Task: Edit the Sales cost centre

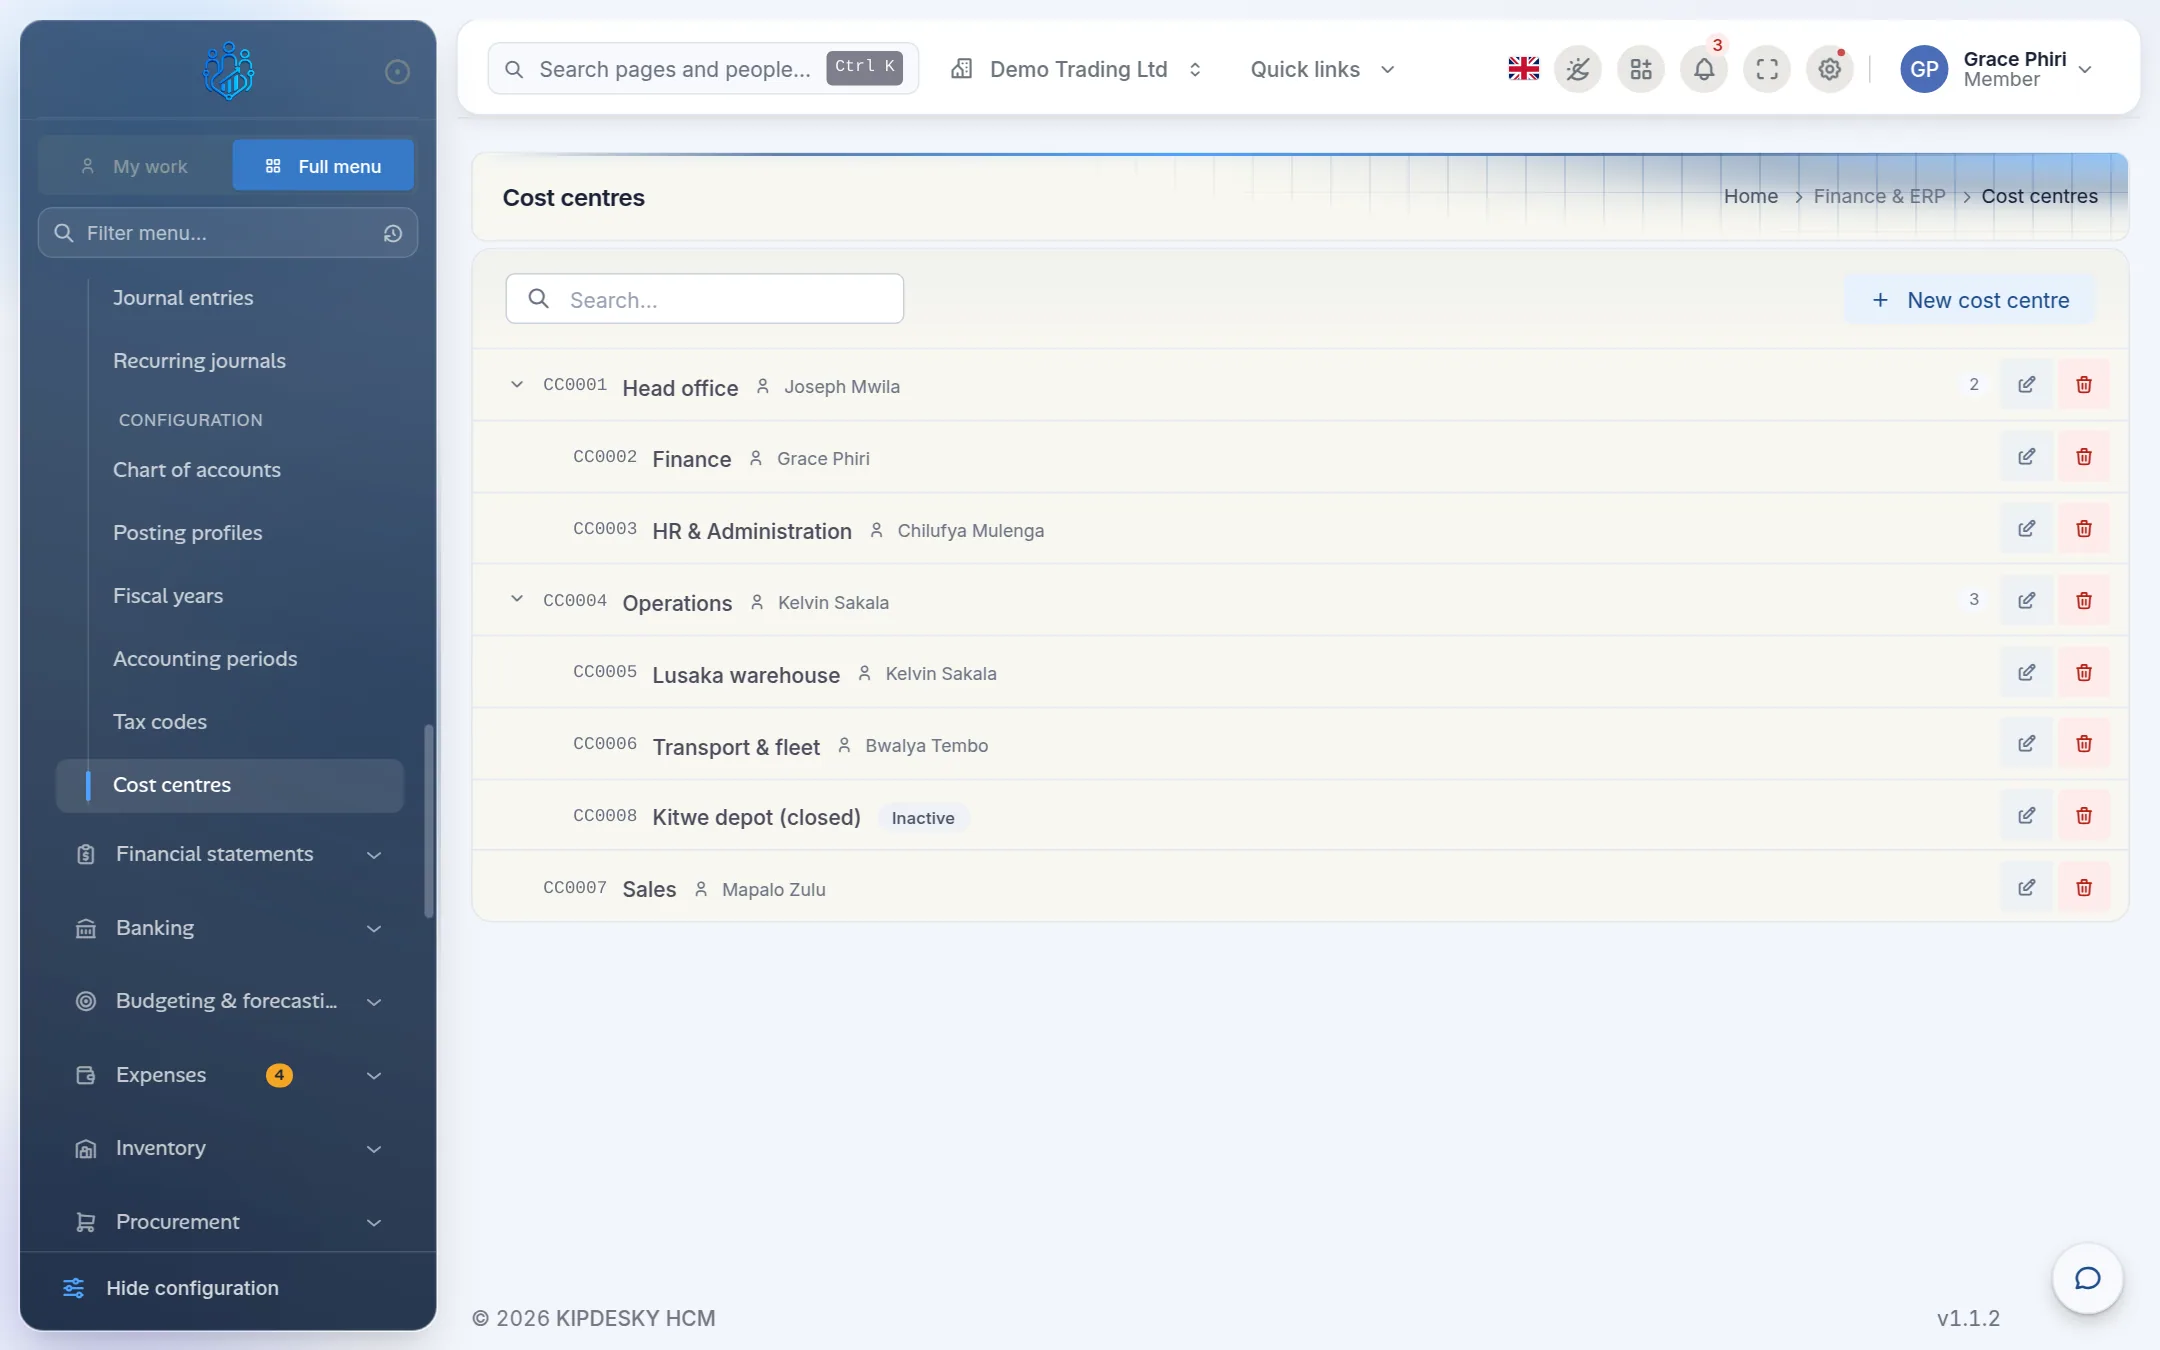Action: coord(2026,888)
